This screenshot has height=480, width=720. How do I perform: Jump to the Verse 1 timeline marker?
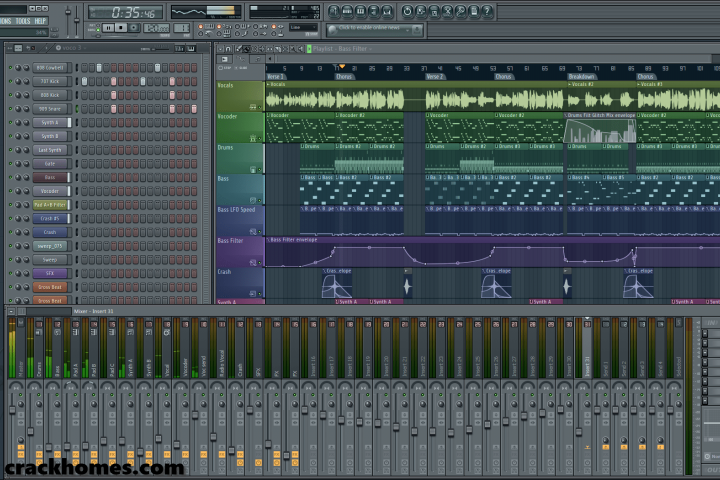[x=276, y=77]
